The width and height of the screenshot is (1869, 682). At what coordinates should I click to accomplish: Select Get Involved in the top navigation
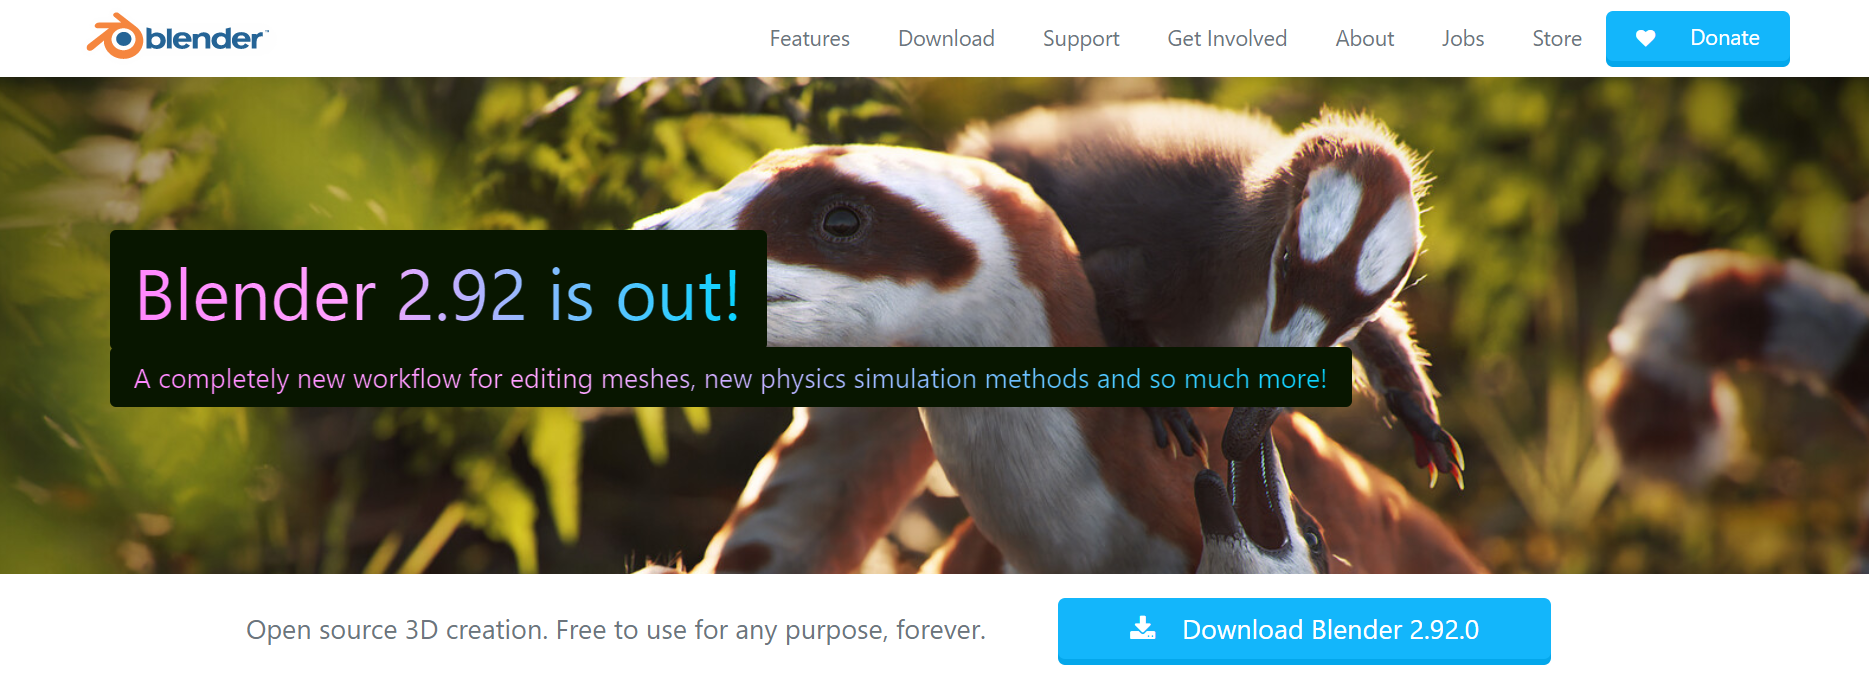[1227, 38]
